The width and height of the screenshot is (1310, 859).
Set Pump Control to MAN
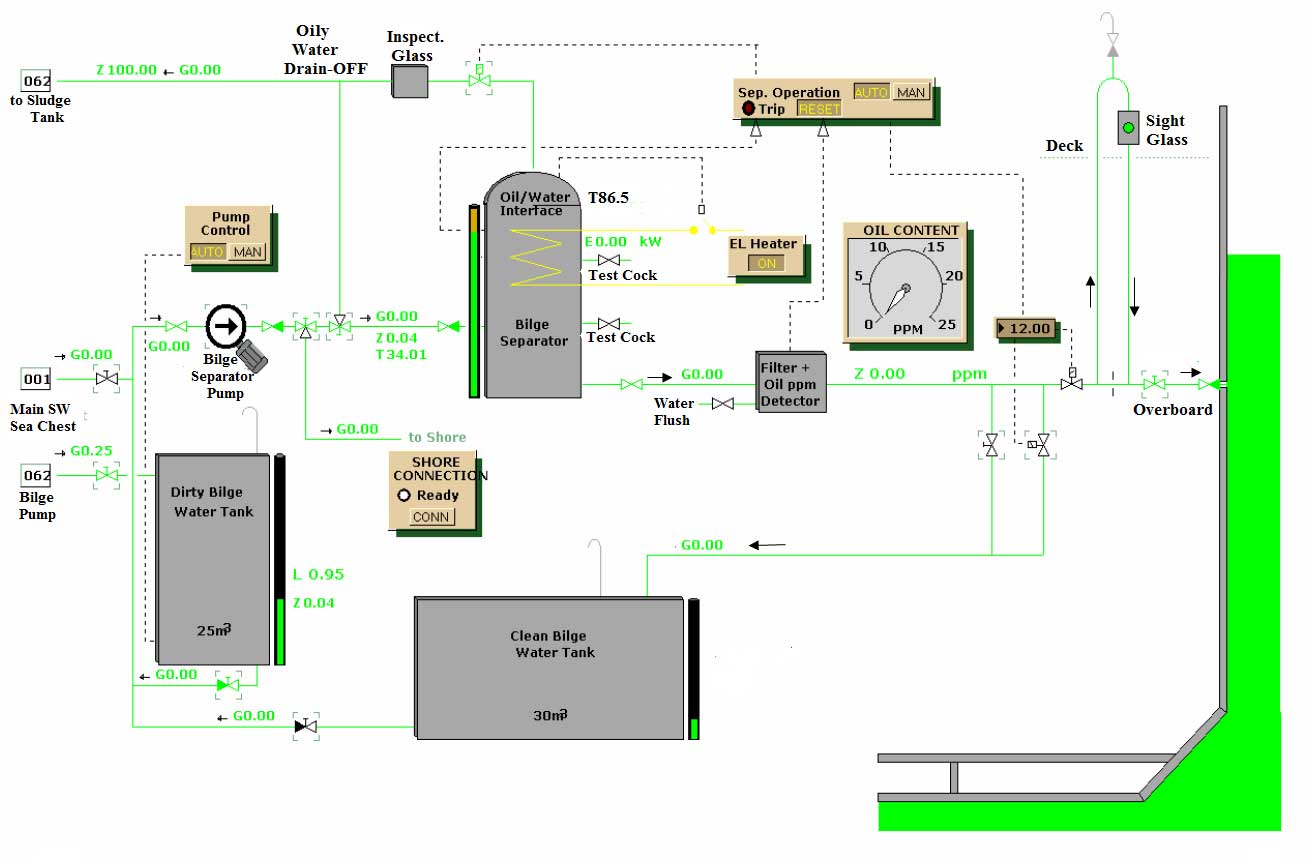247,252
